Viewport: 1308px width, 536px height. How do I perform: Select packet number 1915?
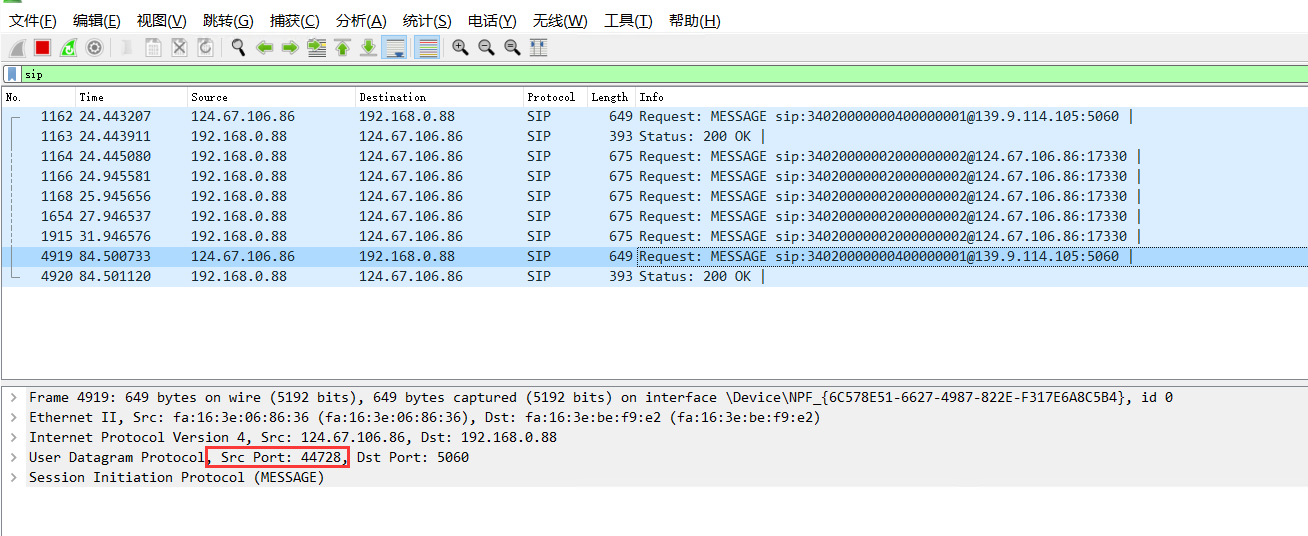654,236
